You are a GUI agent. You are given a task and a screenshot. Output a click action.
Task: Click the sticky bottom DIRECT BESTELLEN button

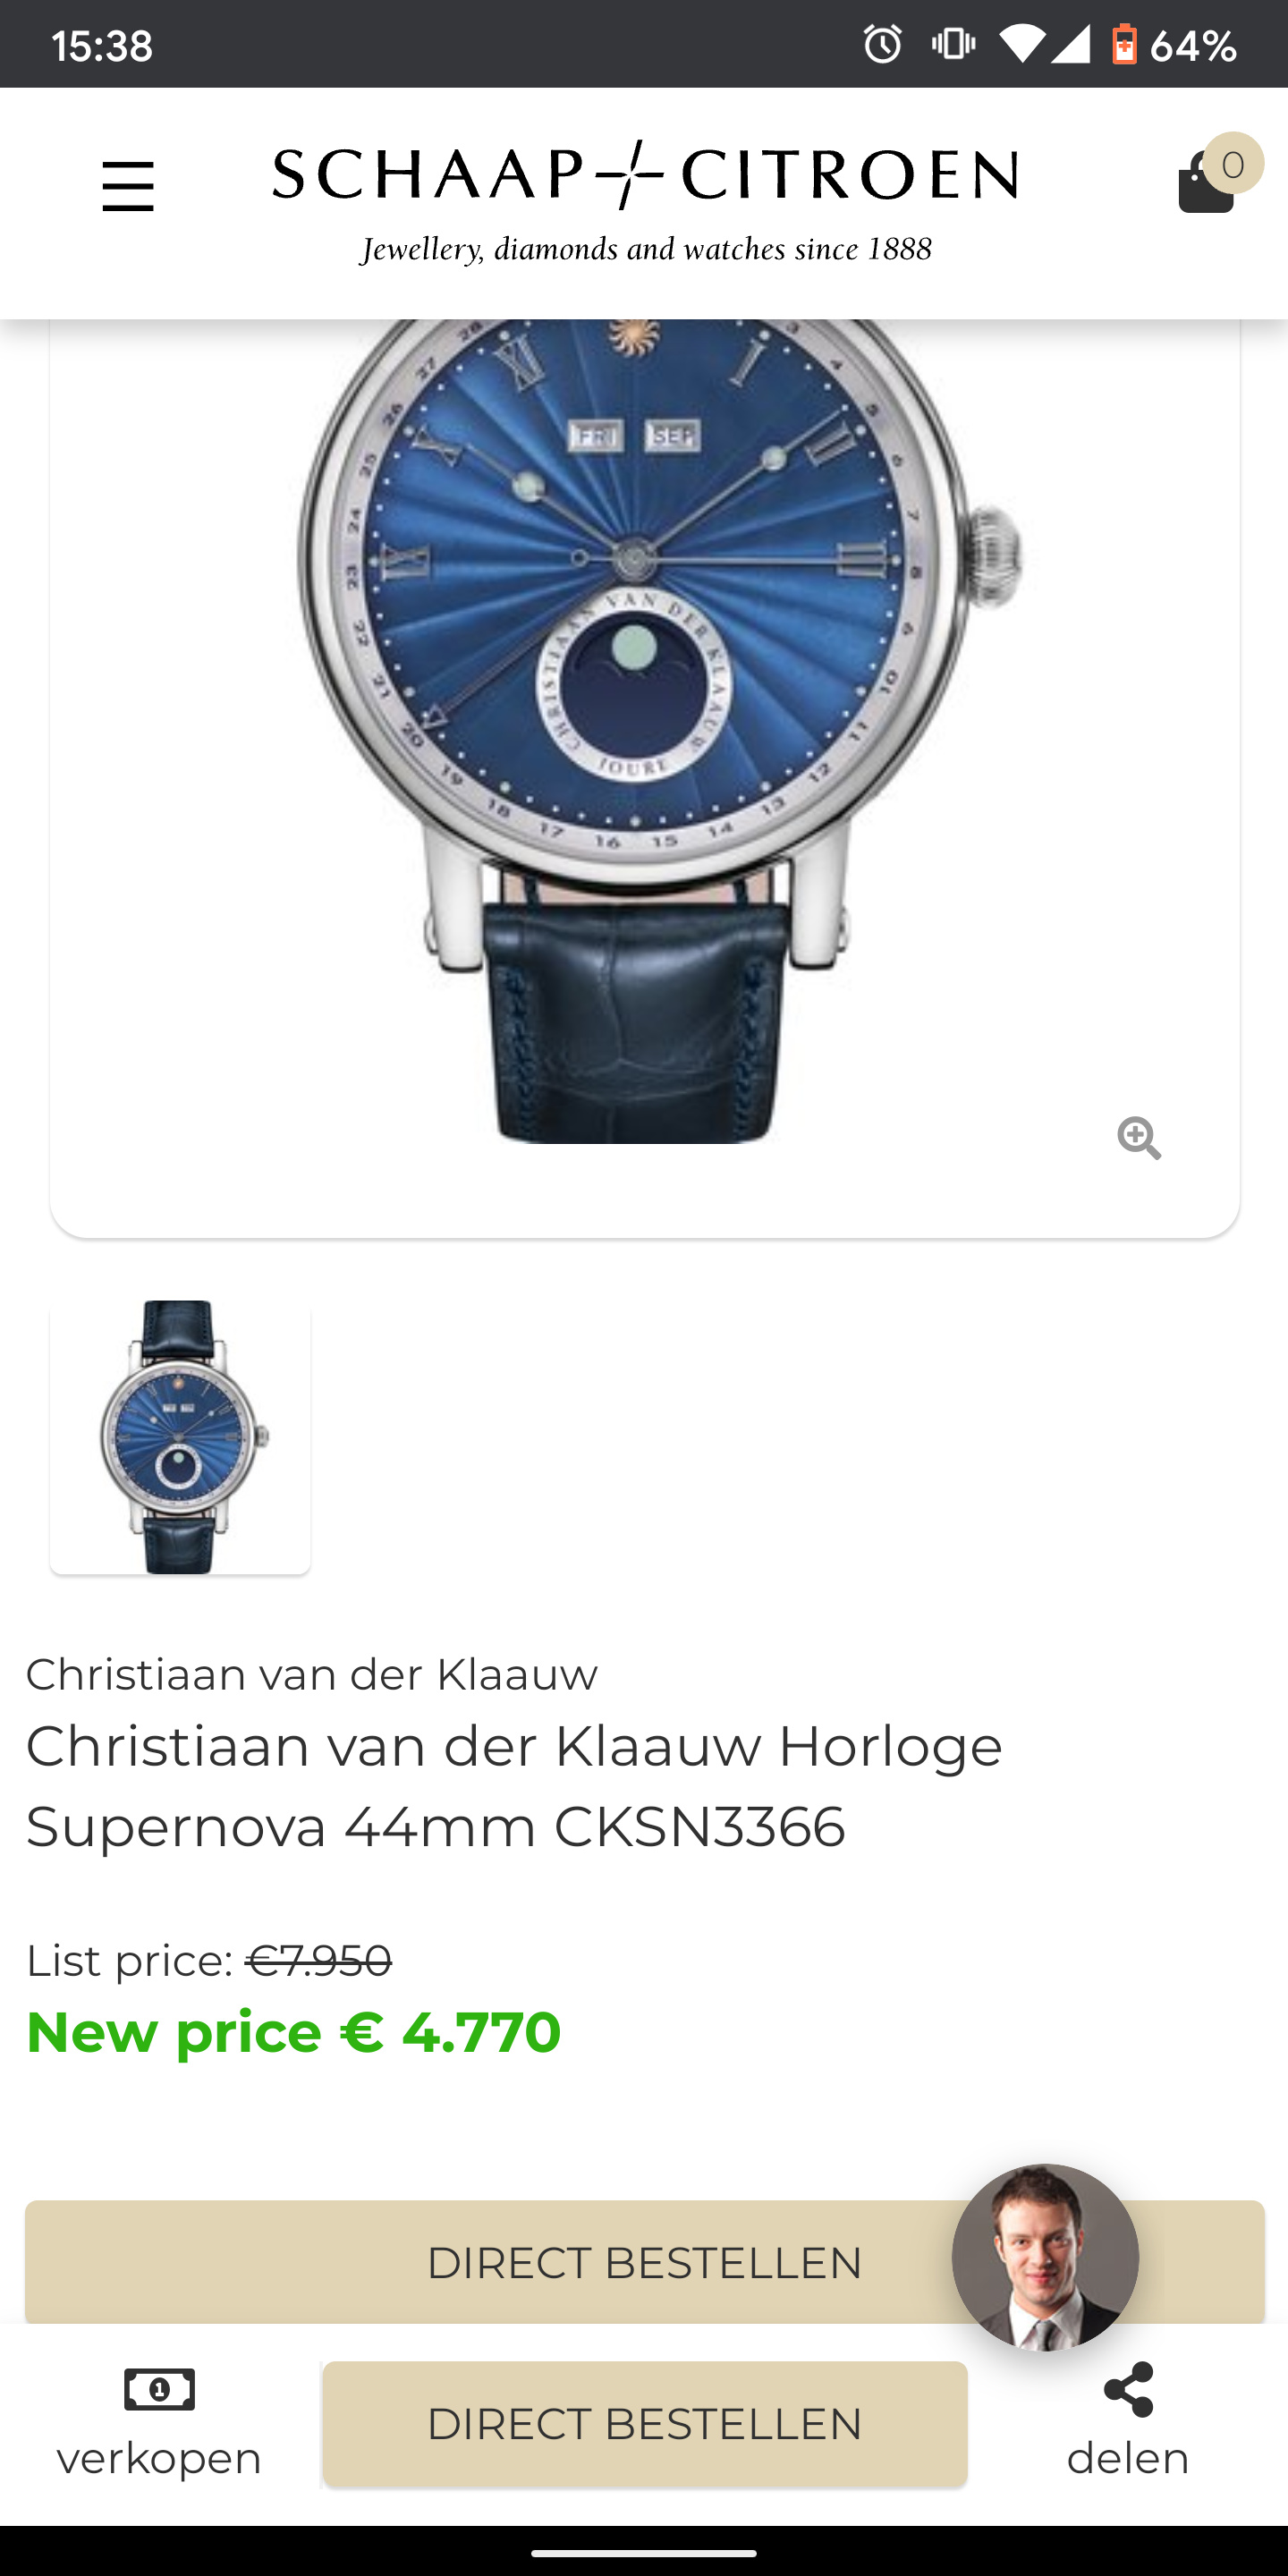pyautogui.click(x=645, y=2424)
